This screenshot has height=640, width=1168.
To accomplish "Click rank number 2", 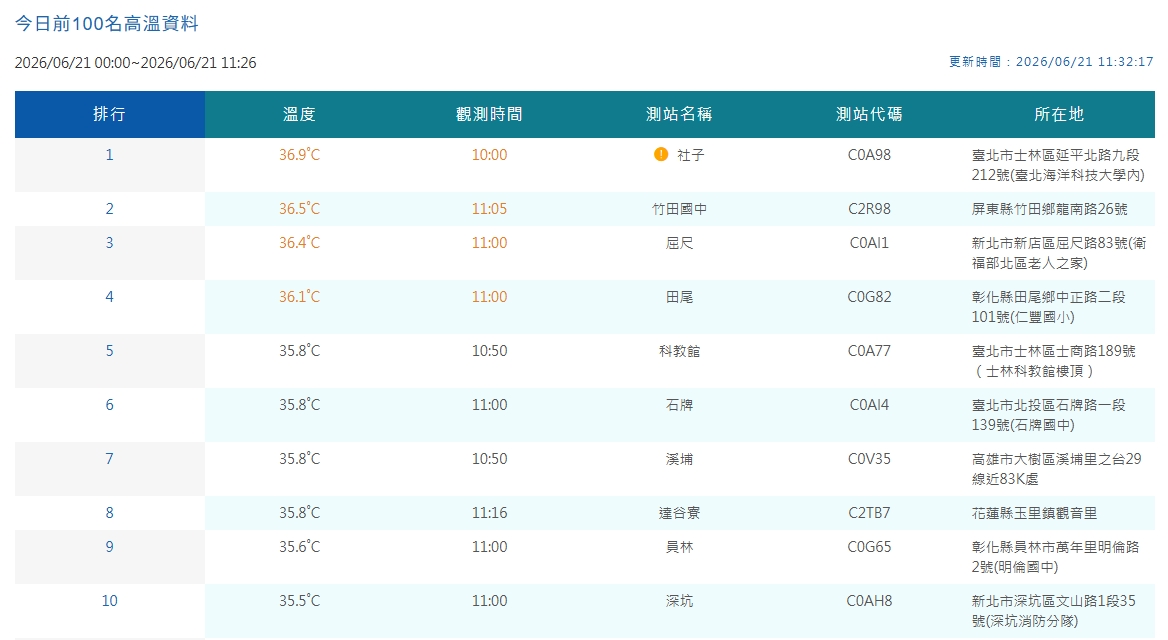I will pos(110,209).
